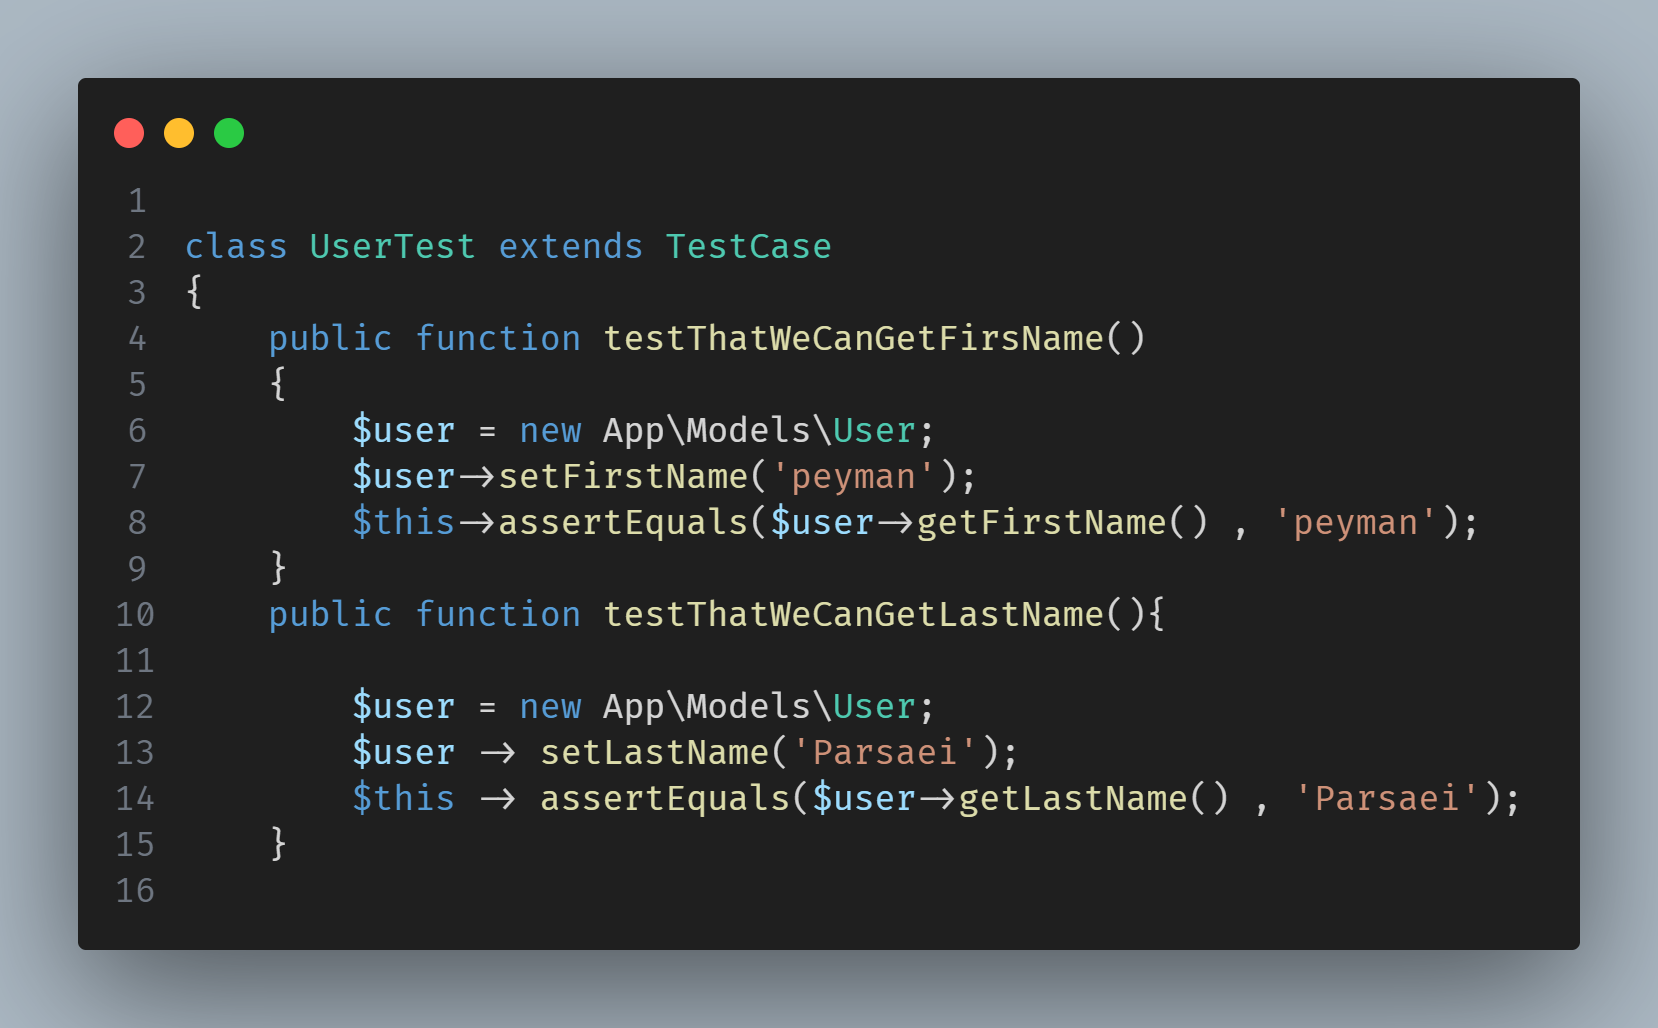This screenshot has width=1658, height=1028.
Task: Click the yellow minimize dot
Action: pyautogui.click(x=179, y=133)
